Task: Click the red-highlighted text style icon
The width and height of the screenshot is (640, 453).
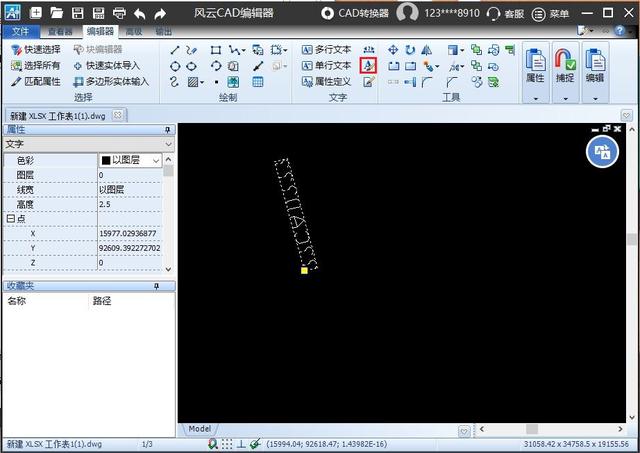Action: point(368,65)
